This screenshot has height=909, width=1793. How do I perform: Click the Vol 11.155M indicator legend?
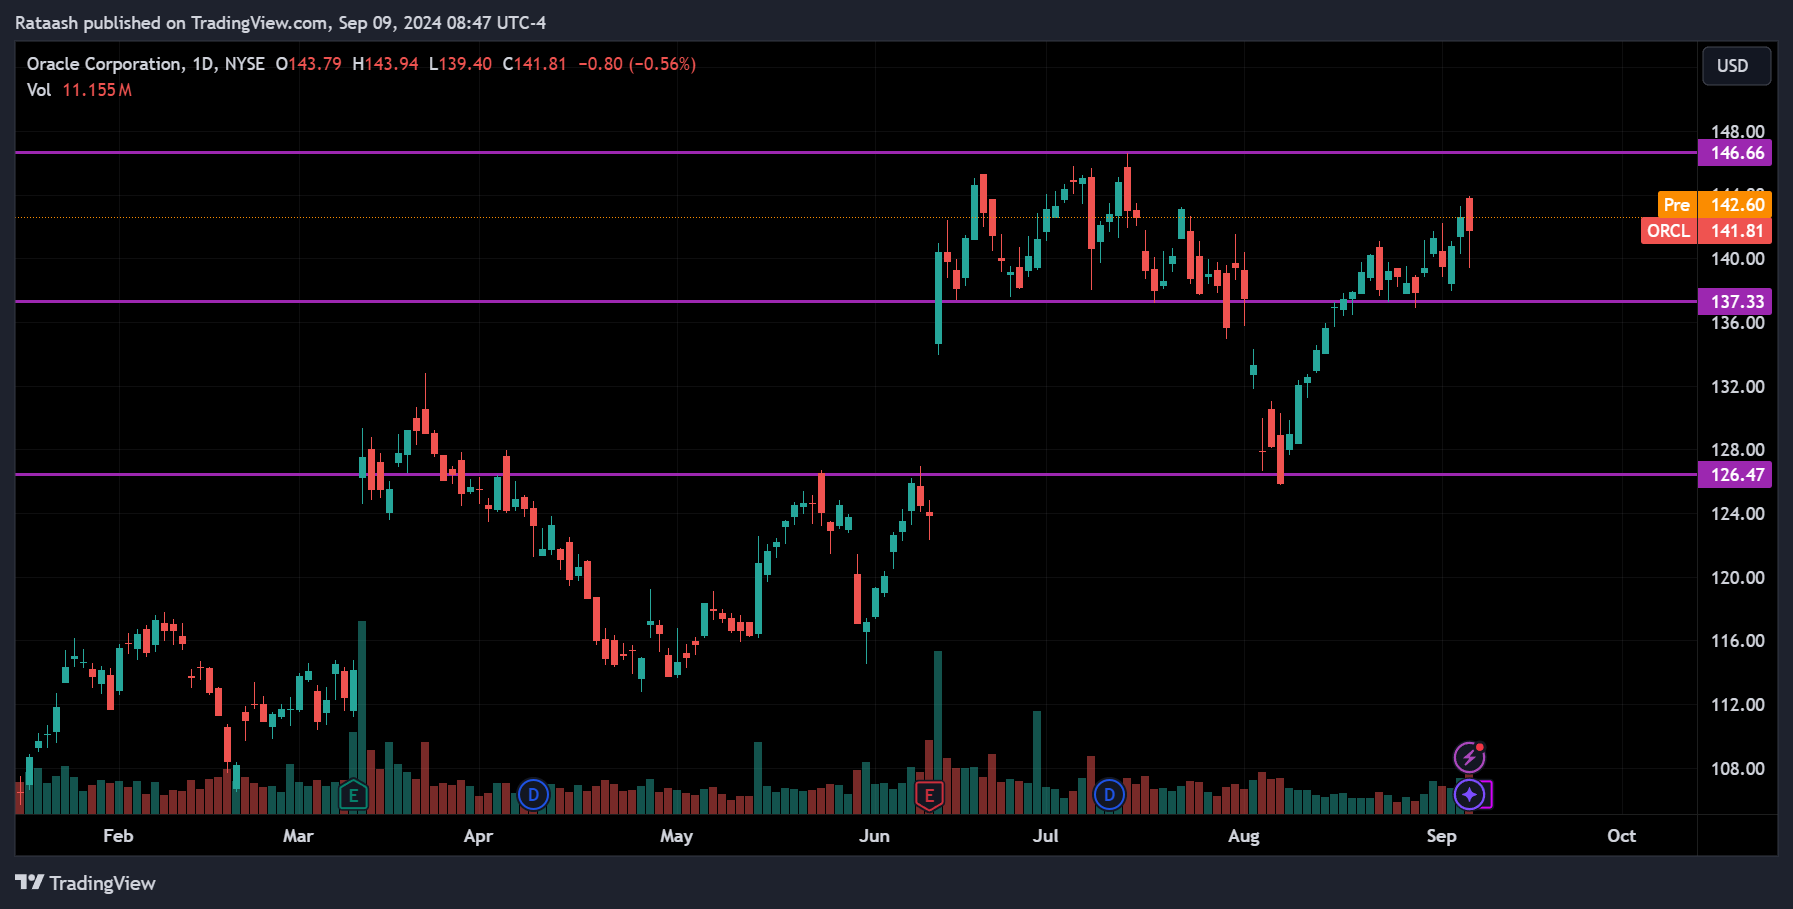coord(79,90)
